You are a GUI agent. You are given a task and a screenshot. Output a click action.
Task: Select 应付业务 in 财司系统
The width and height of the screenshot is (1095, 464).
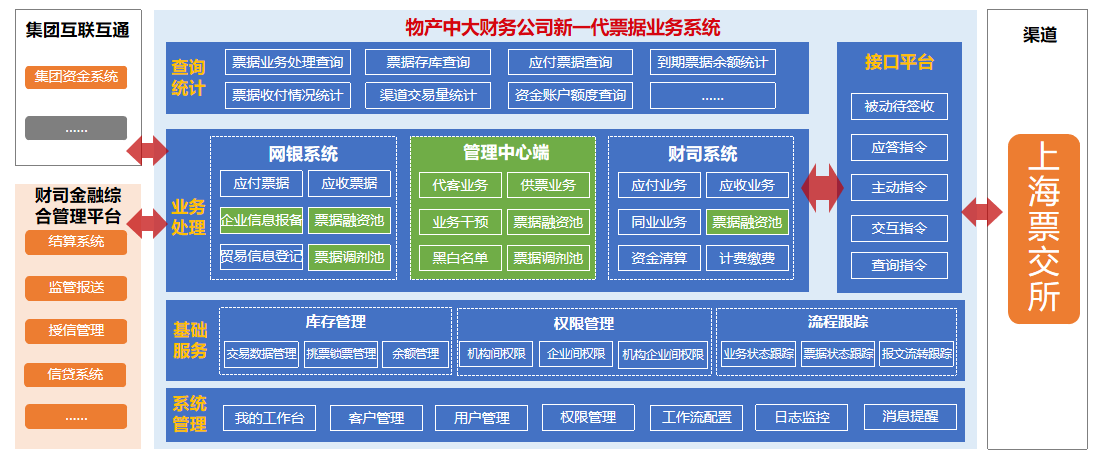(x=659, y=185)
